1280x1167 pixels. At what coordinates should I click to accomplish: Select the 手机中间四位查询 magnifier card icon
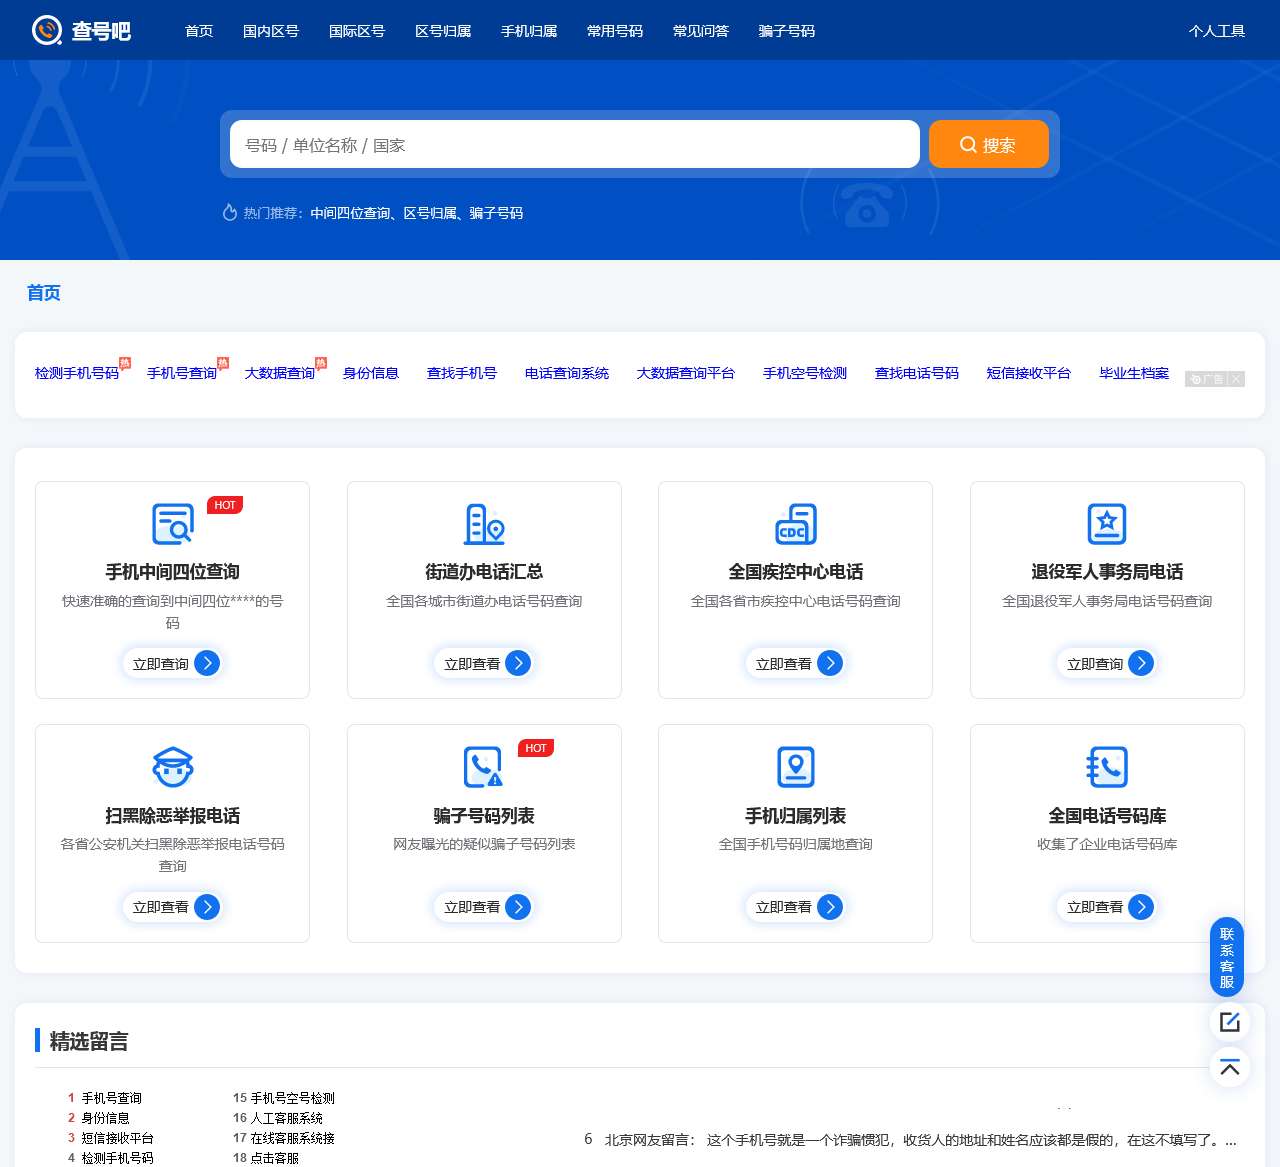pyautogui.click(x=172, y=523)
